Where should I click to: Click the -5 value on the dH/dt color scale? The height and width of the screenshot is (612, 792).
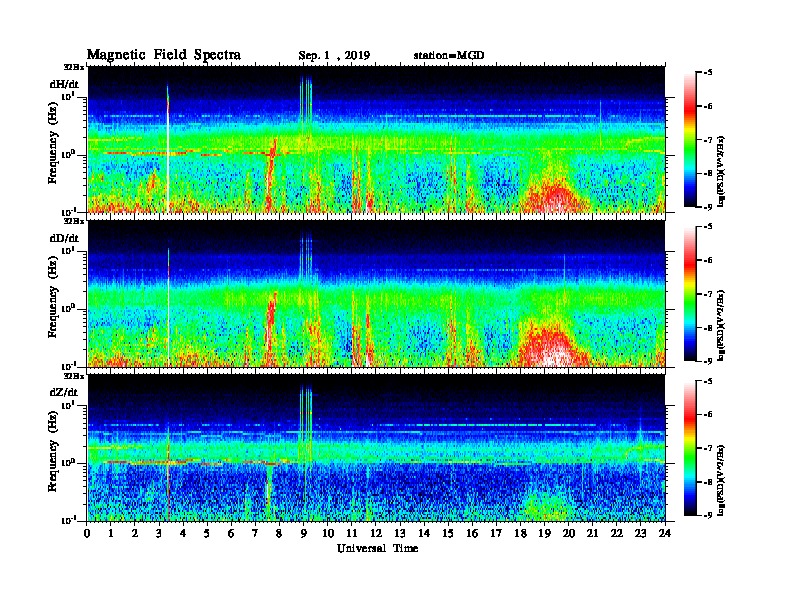708,73
